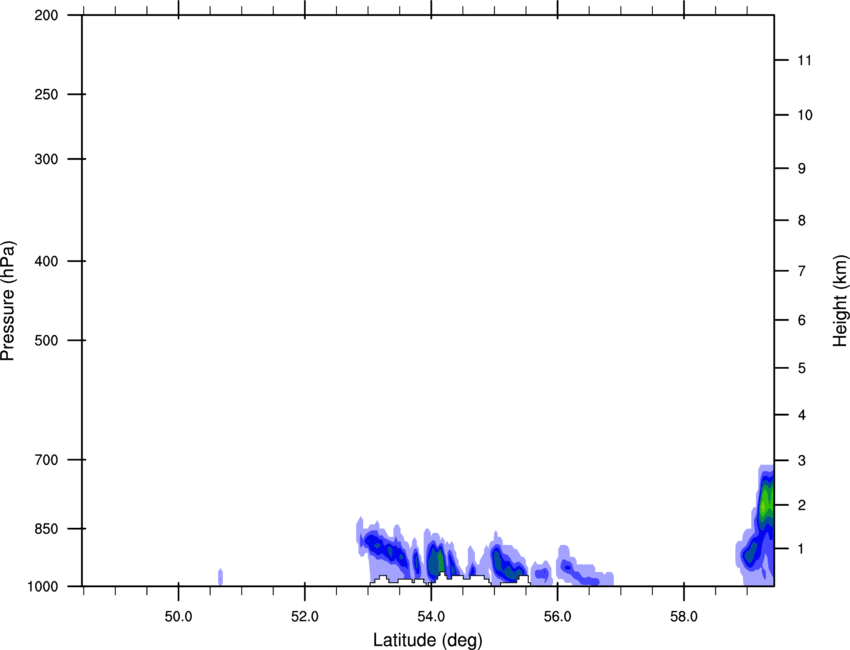Click the bright green contour core near 59 degrees
Image resolution: width=850 pixels, height=650 pixels.
click(767, 500)
